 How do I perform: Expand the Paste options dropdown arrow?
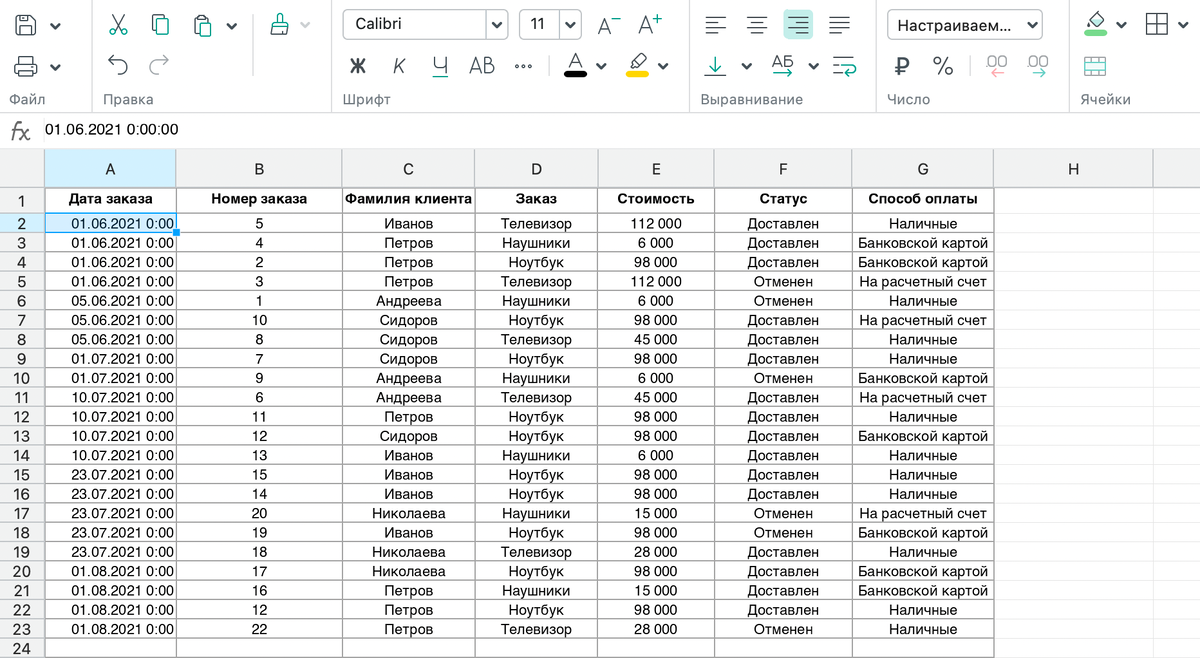(x=231, y=26)
